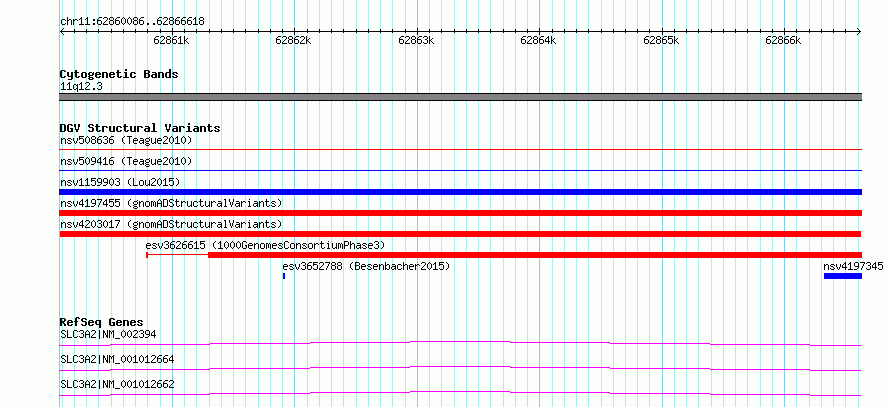Select the Cytogenetic Bands track title

pyautogui.click(x=119, y=74)
